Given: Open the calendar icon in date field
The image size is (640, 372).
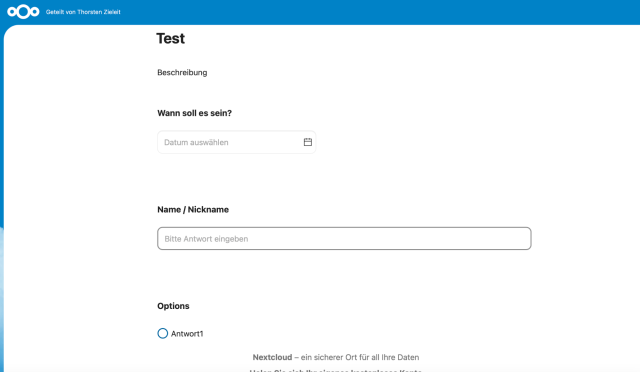Looking at the screenshot, I should [x=308, y=142].
